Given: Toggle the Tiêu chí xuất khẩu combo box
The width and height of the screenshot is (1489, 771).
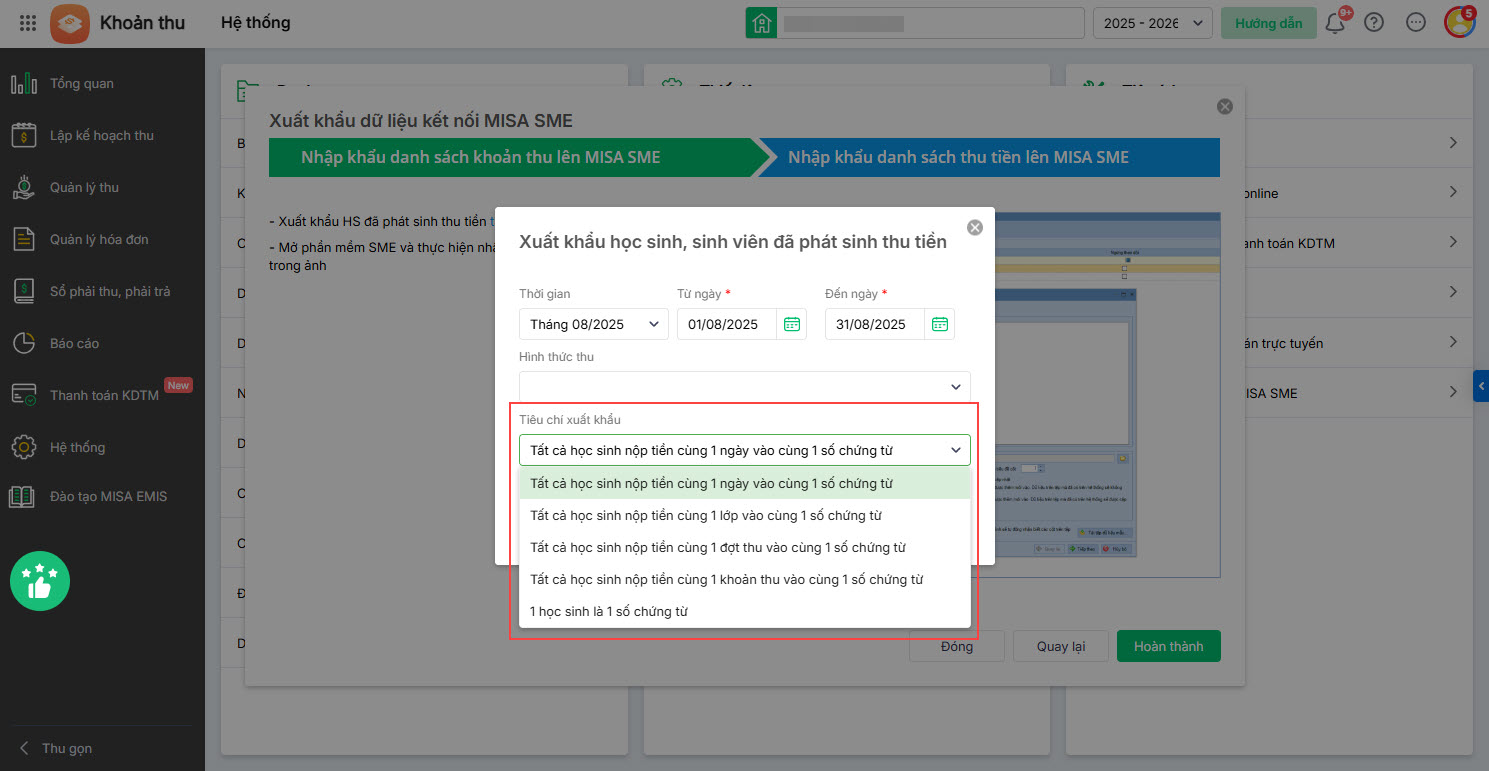Looking at the screenshot, I should tap(745, 450).
